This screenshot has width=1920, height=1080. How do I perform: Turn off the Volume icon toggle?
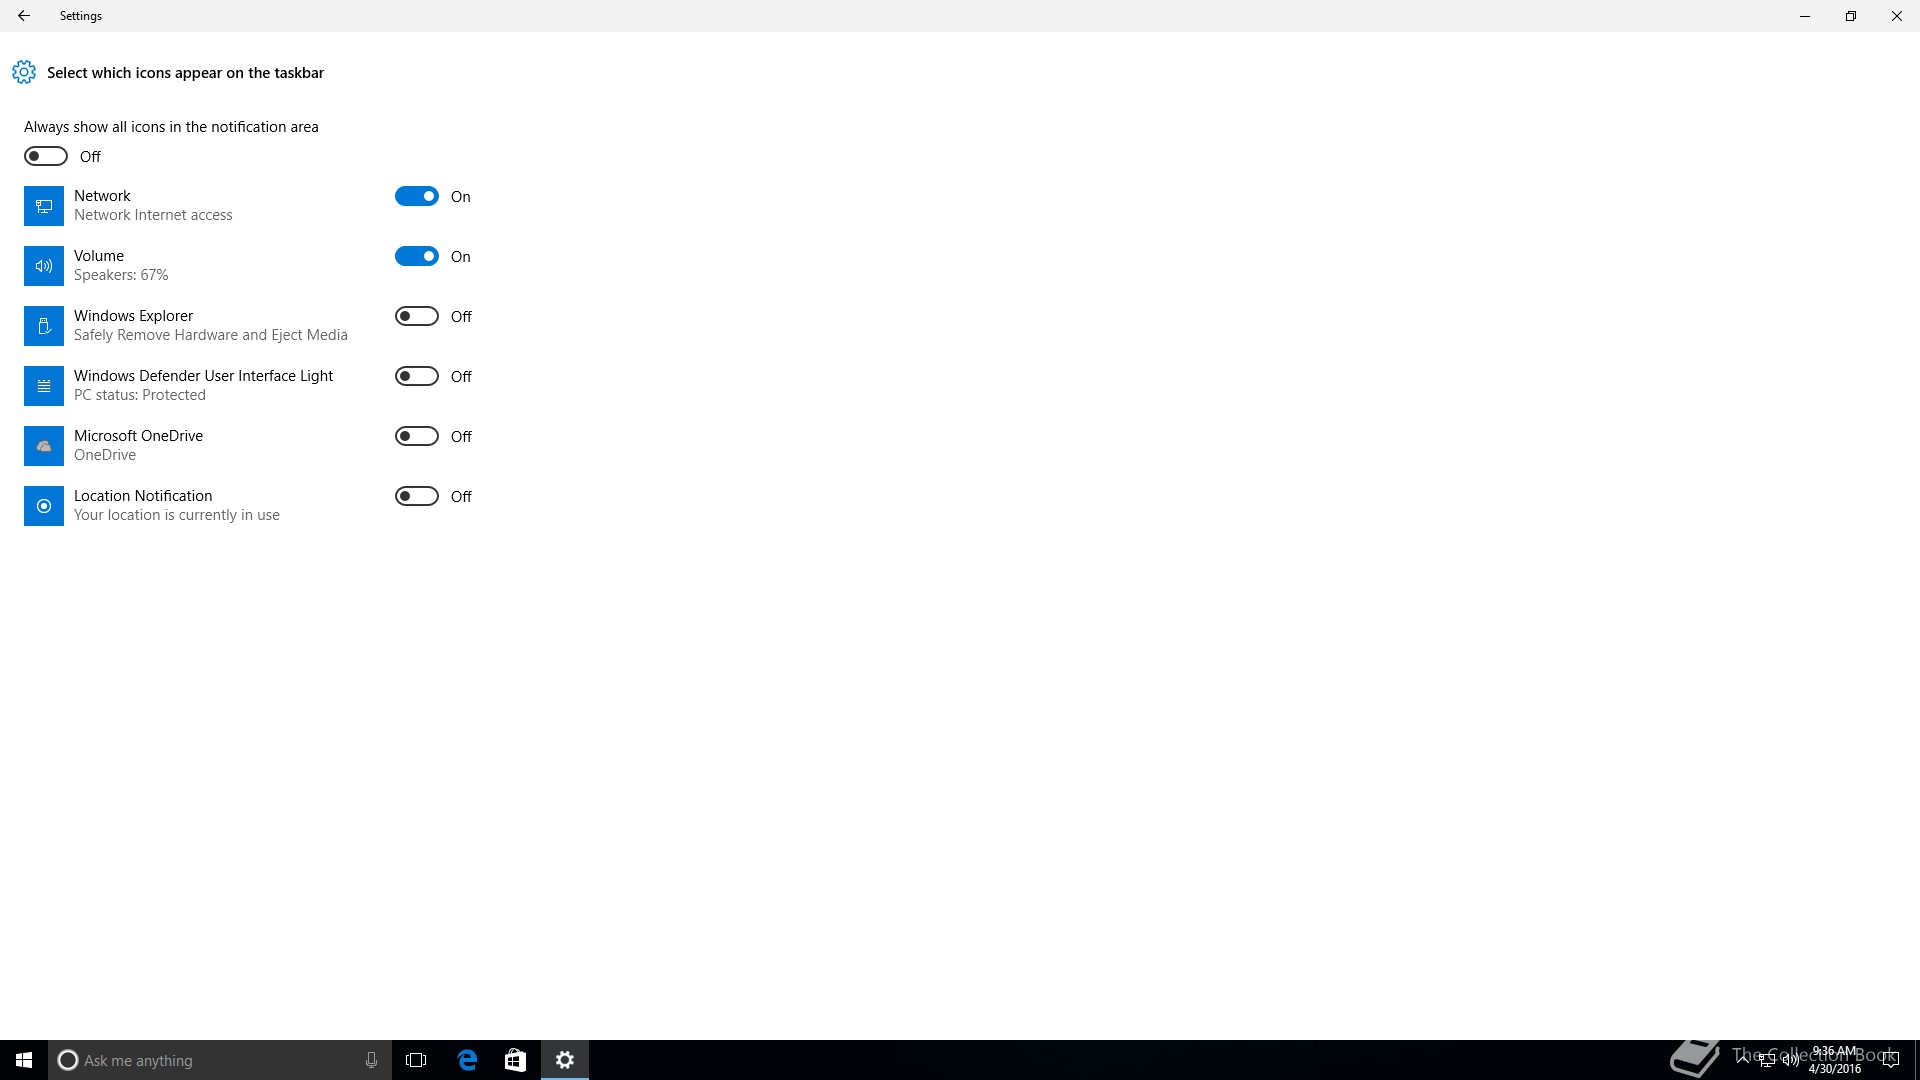[x=417, y=256]
